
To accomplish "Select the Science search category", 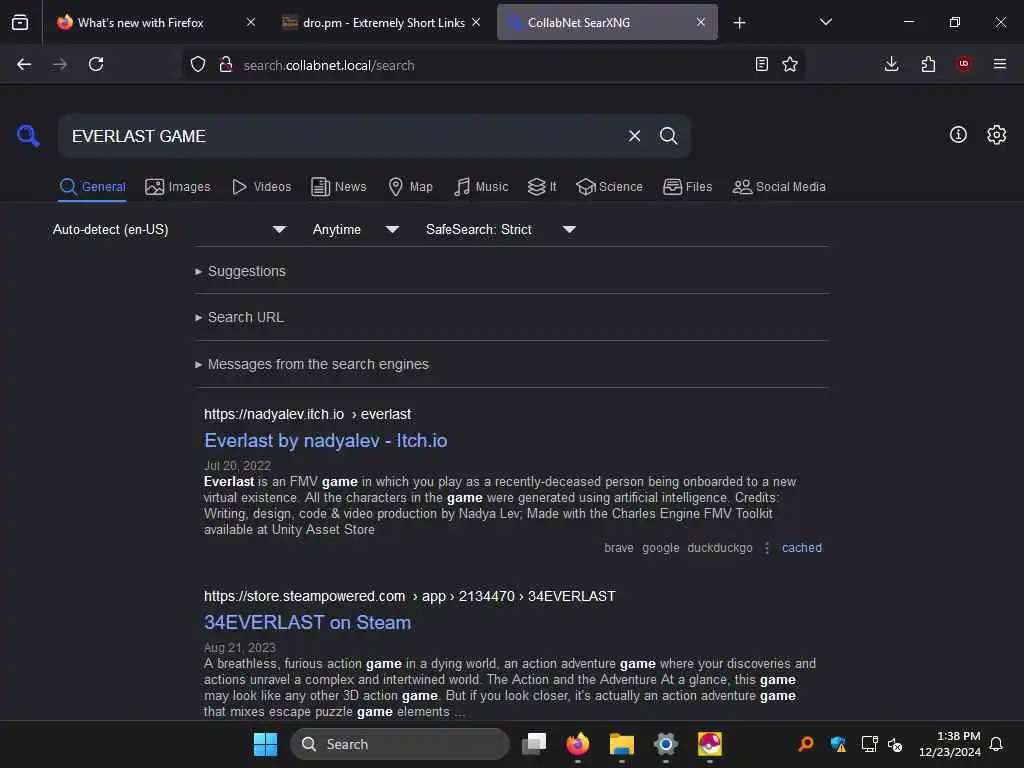I will click(x=609, y=187).
